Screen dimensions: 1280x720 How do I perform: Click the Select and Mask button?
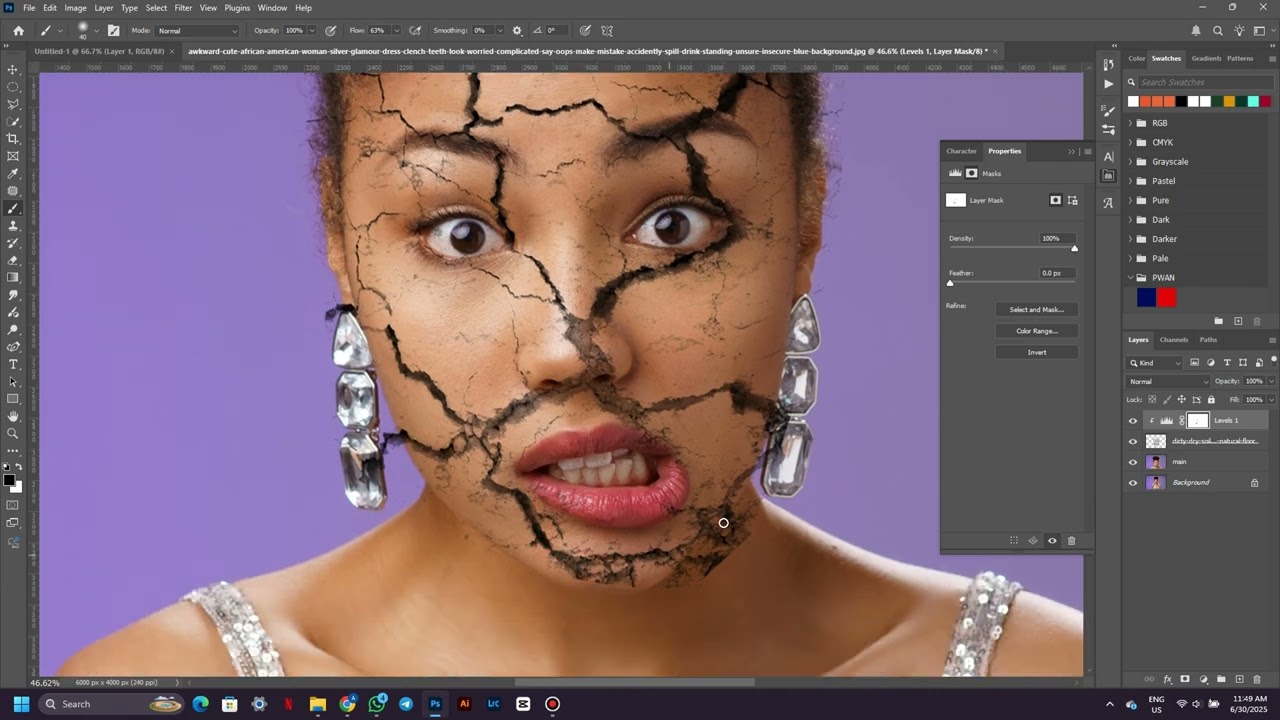pyautogui.click(x=1036, y=310)
